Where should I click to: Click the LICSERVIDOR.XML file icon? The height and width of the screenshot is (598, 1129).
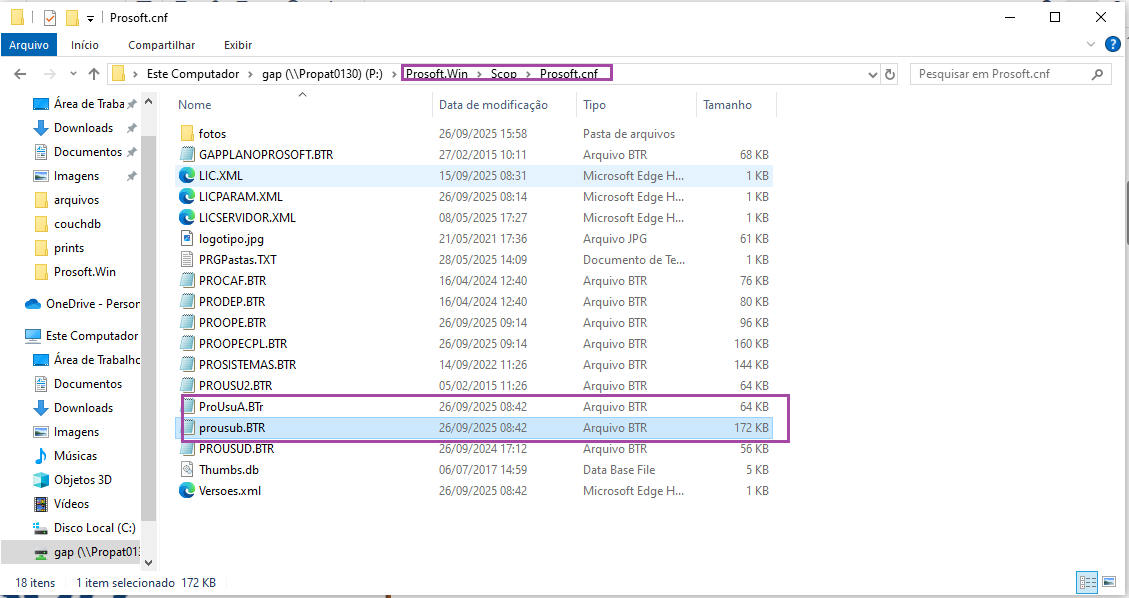point(187,217)
